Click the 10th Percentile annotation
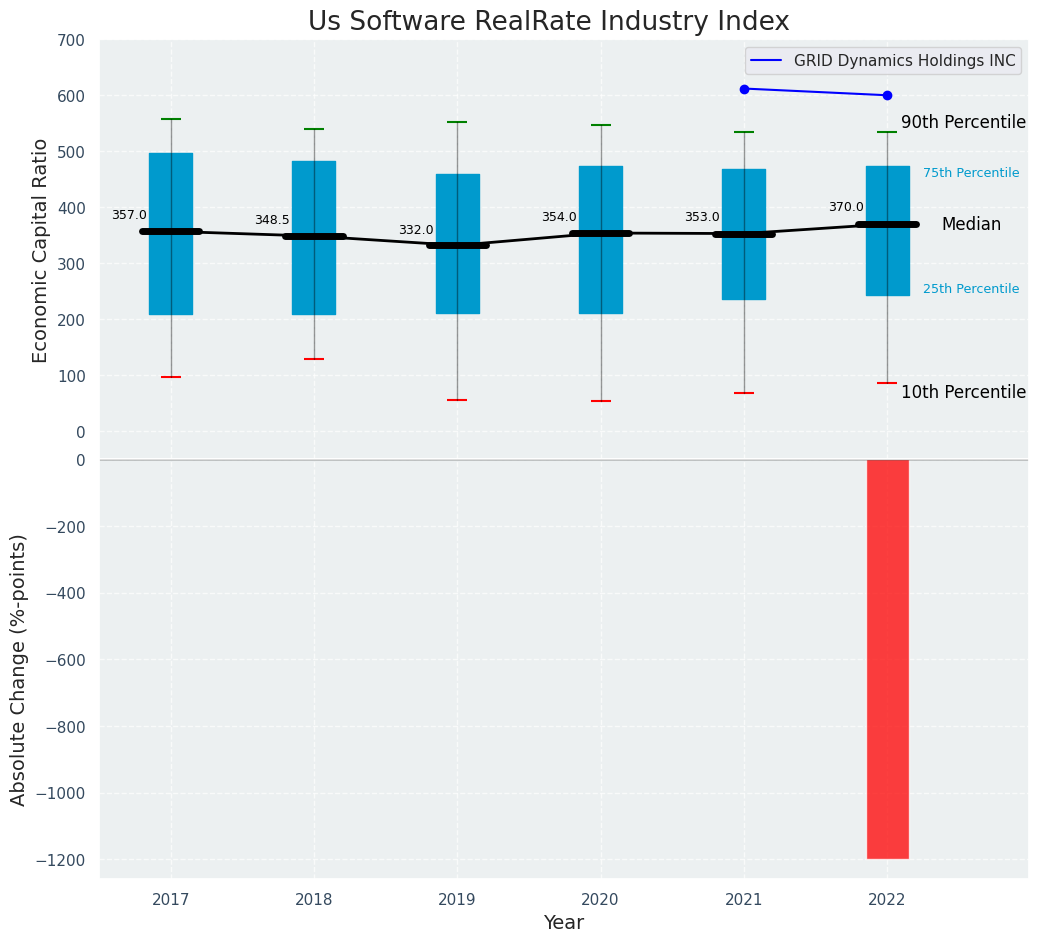 pyautogui.click(x=963, y=392)
